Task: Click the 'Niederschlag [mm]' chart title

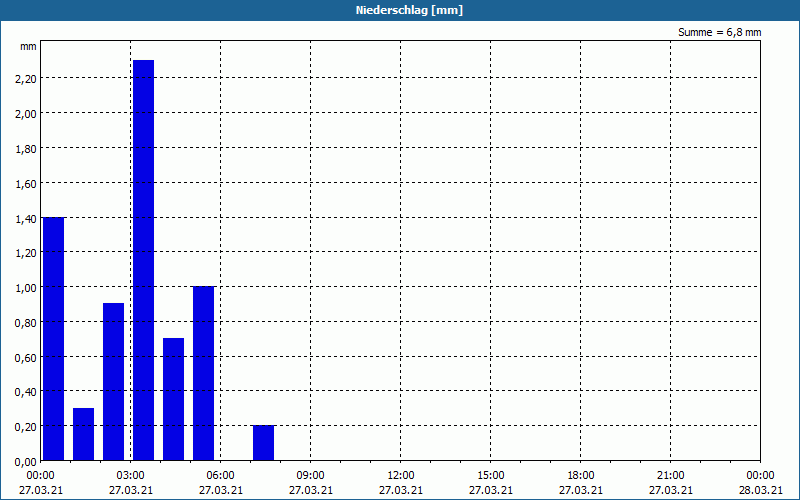Action: coord(409,10)
